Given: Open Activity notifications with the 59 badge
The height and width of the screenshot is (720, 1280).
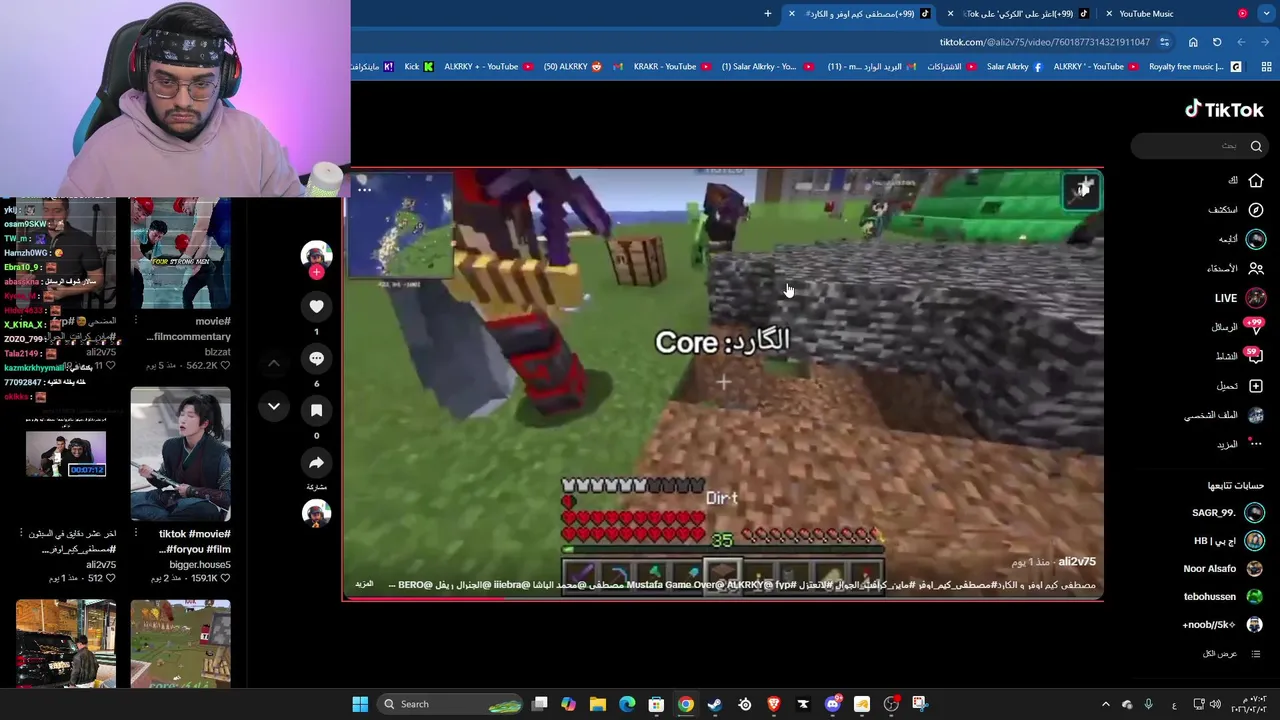Looking at the screenshot, I should tap(1239, 356).
